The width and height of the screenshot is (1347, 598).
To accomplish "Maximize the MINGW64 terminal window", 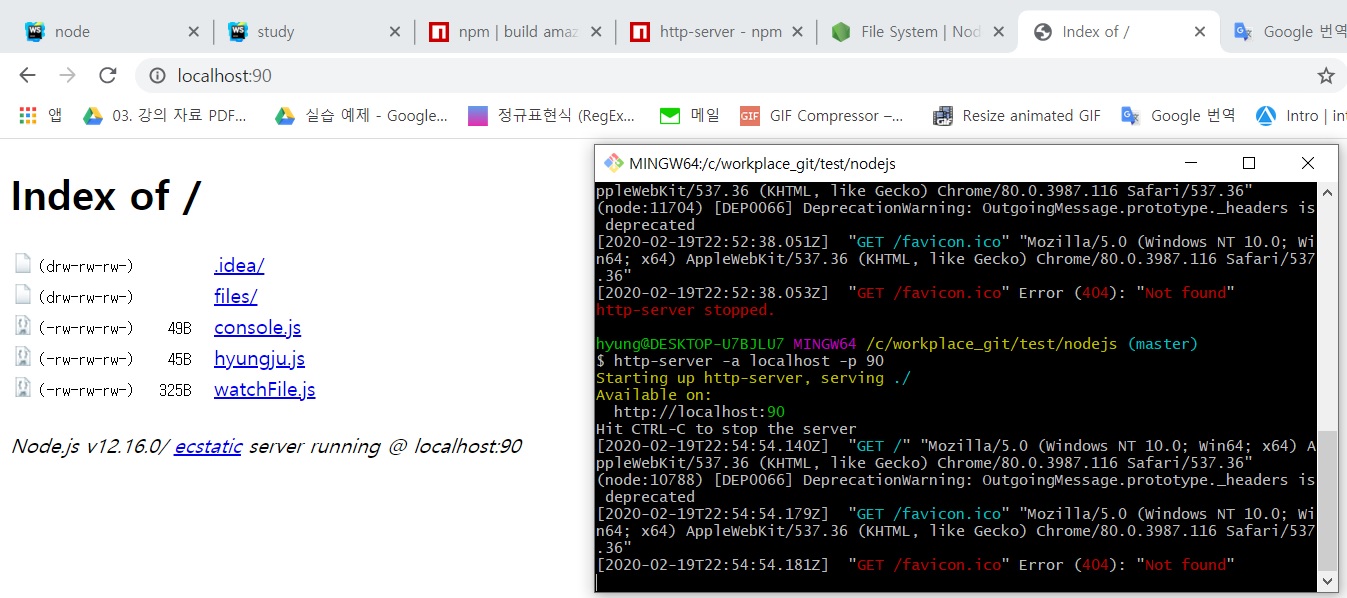I will (1248, 163).
